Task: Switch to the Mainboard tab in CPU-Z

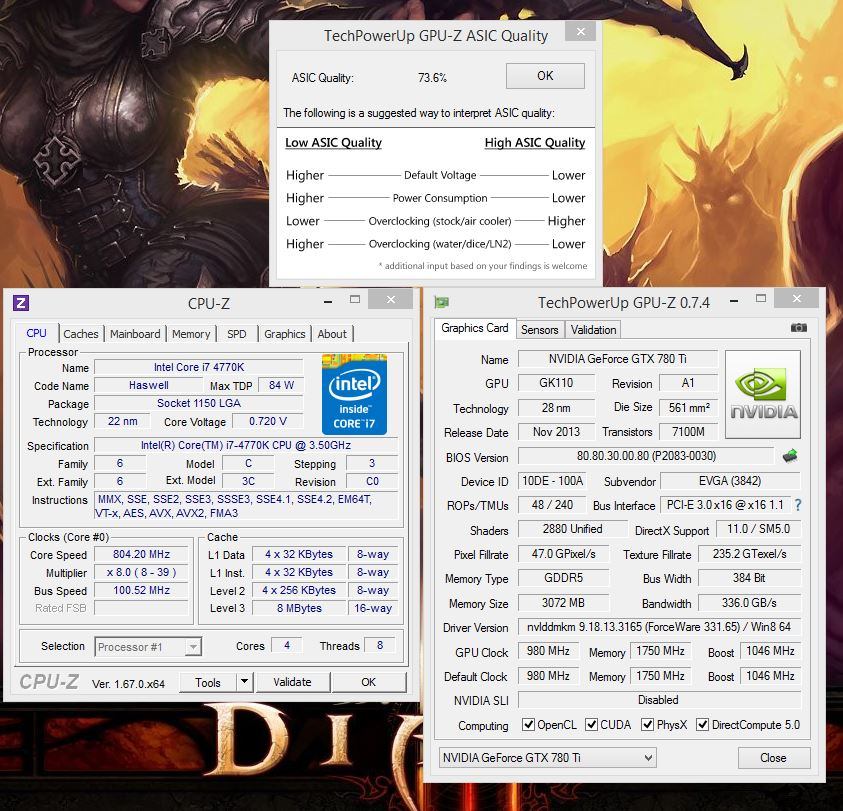Action: coord(135,334)
